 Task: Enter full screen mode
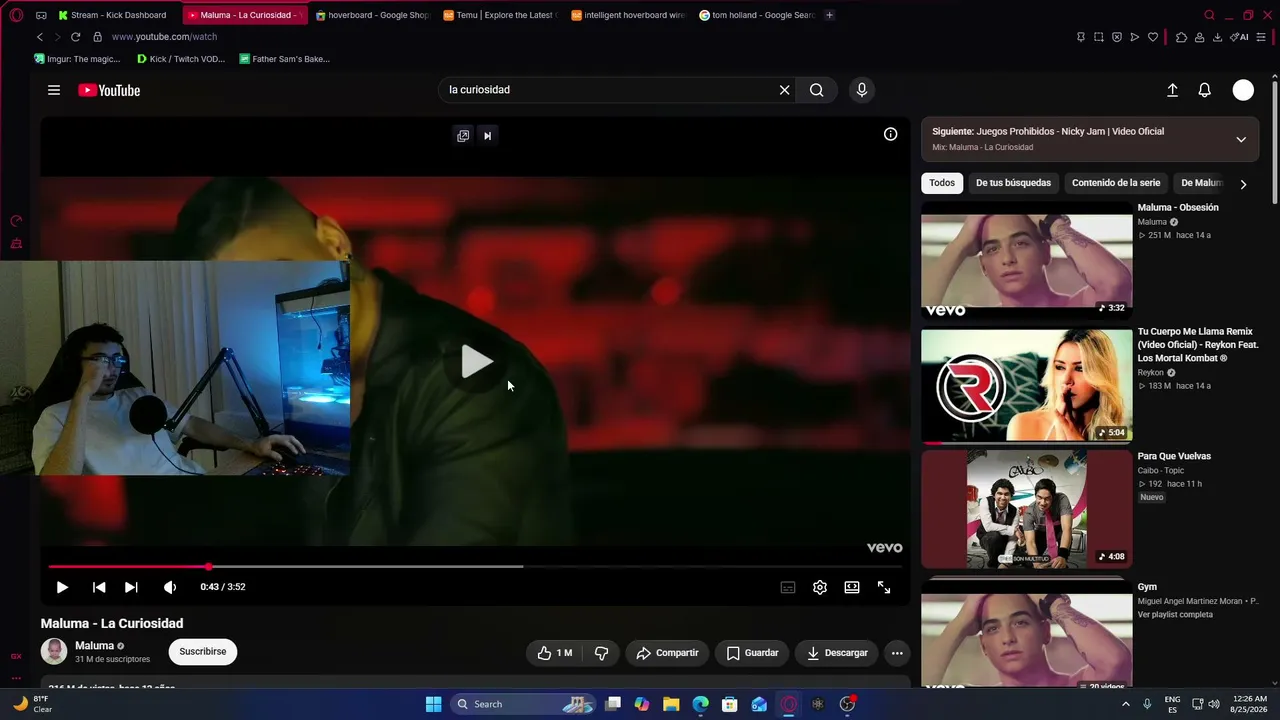click(884, 587)
